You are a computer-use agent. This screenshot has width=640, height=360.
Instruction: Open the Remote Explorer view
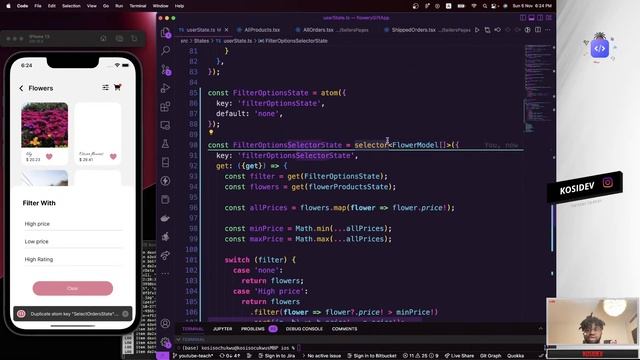coord(165,125)
